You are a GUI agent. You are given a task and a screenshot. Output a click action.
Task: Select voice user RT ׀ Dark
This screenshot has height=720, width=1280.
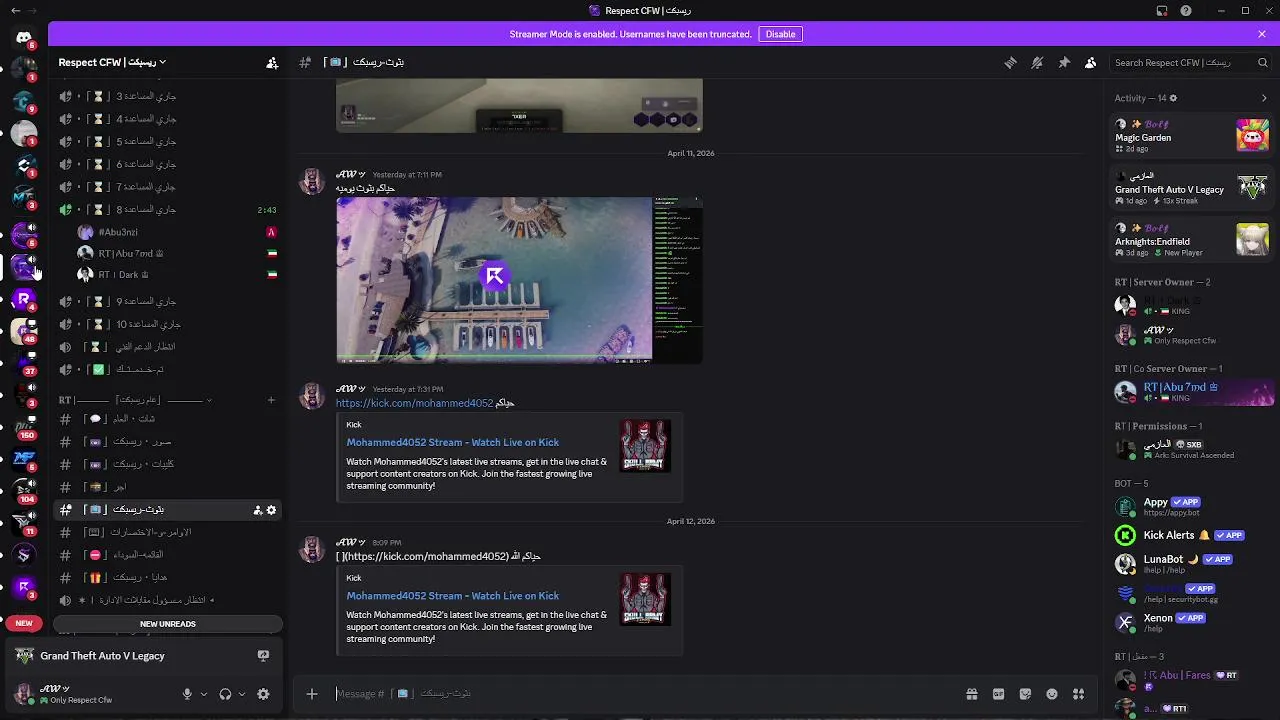coord(177,274)
